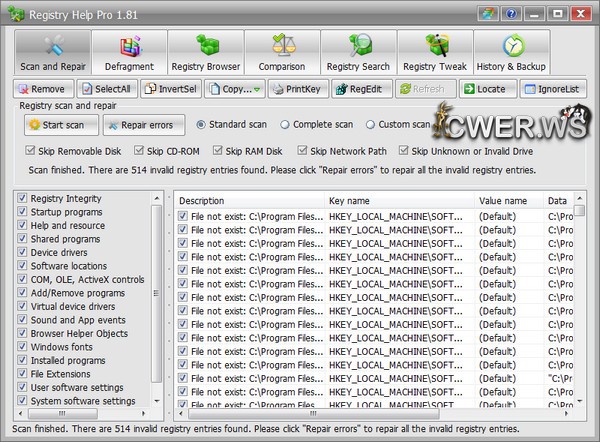
Task: Open History & Backup
Action: tap(511, 53)
